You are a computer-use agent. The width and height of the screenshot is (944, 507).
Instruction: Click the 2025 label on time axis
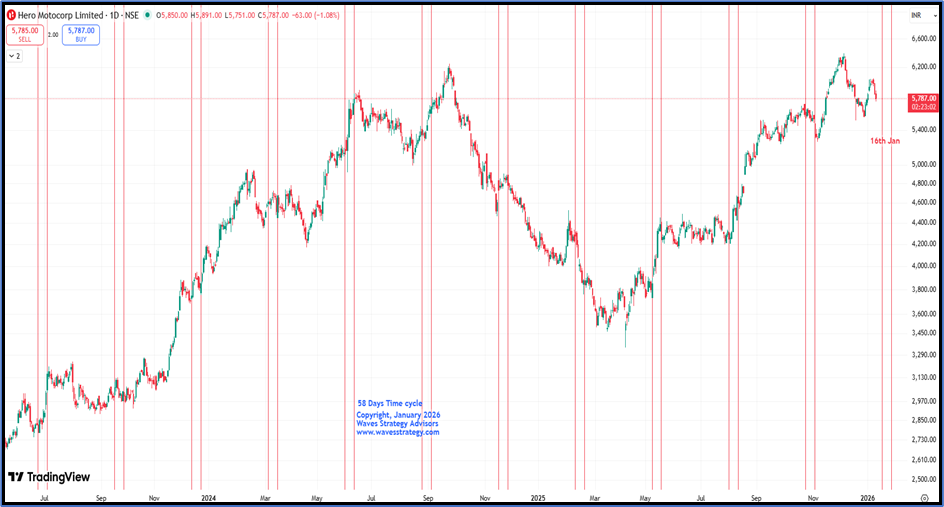538,498
